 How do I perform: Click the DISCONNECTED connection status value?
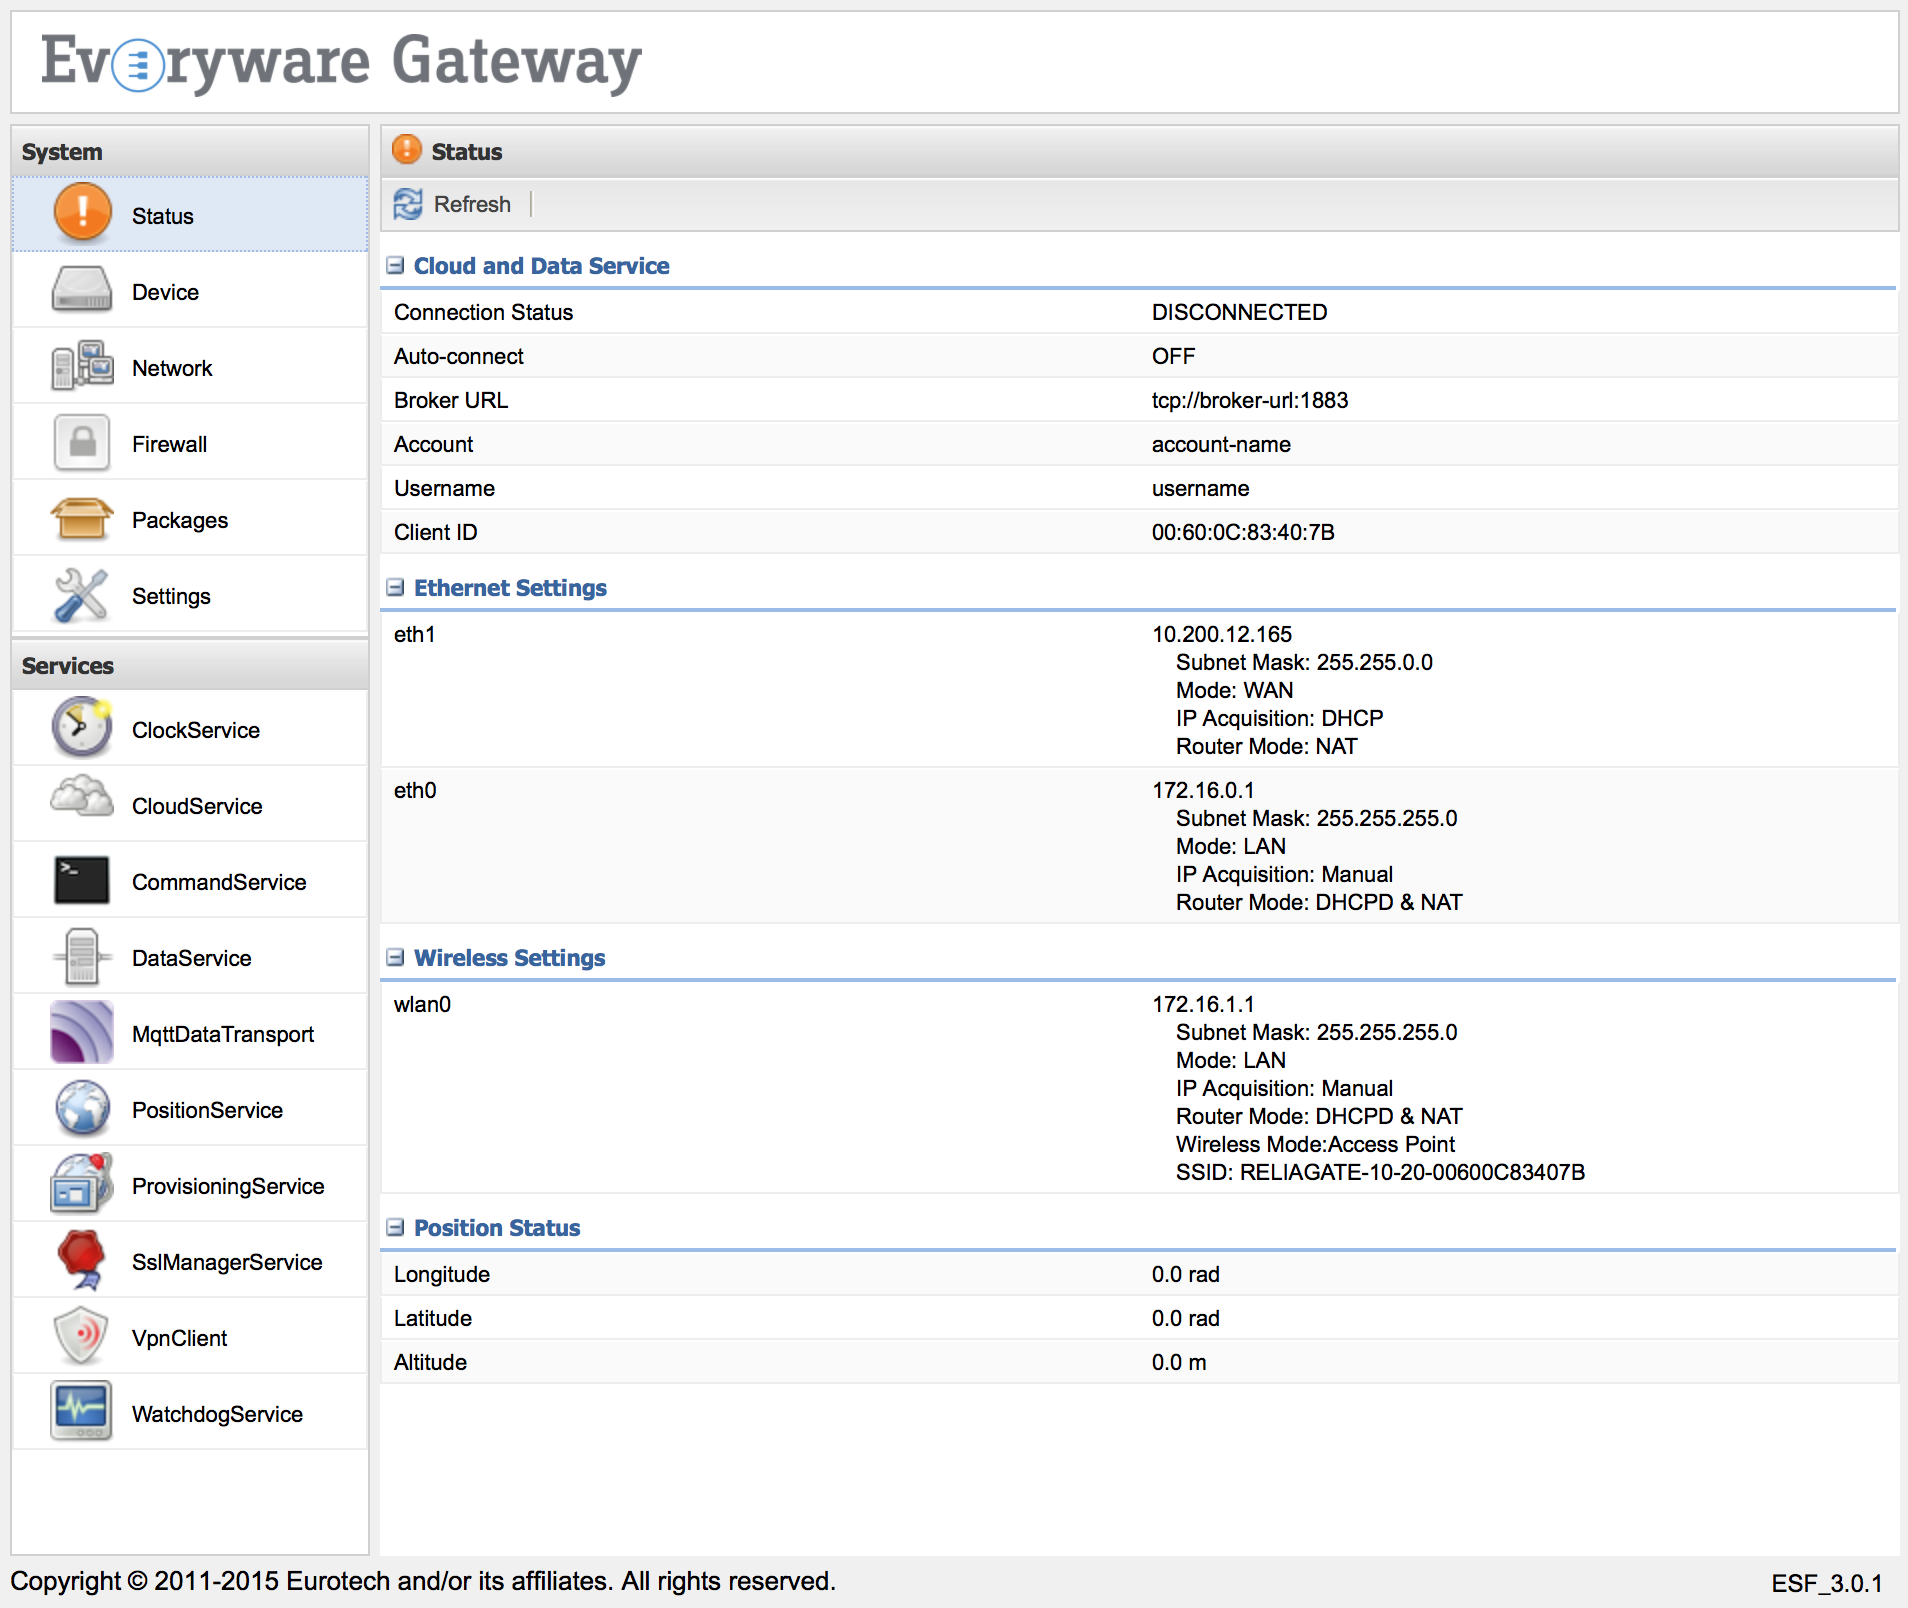point(1239,312)
